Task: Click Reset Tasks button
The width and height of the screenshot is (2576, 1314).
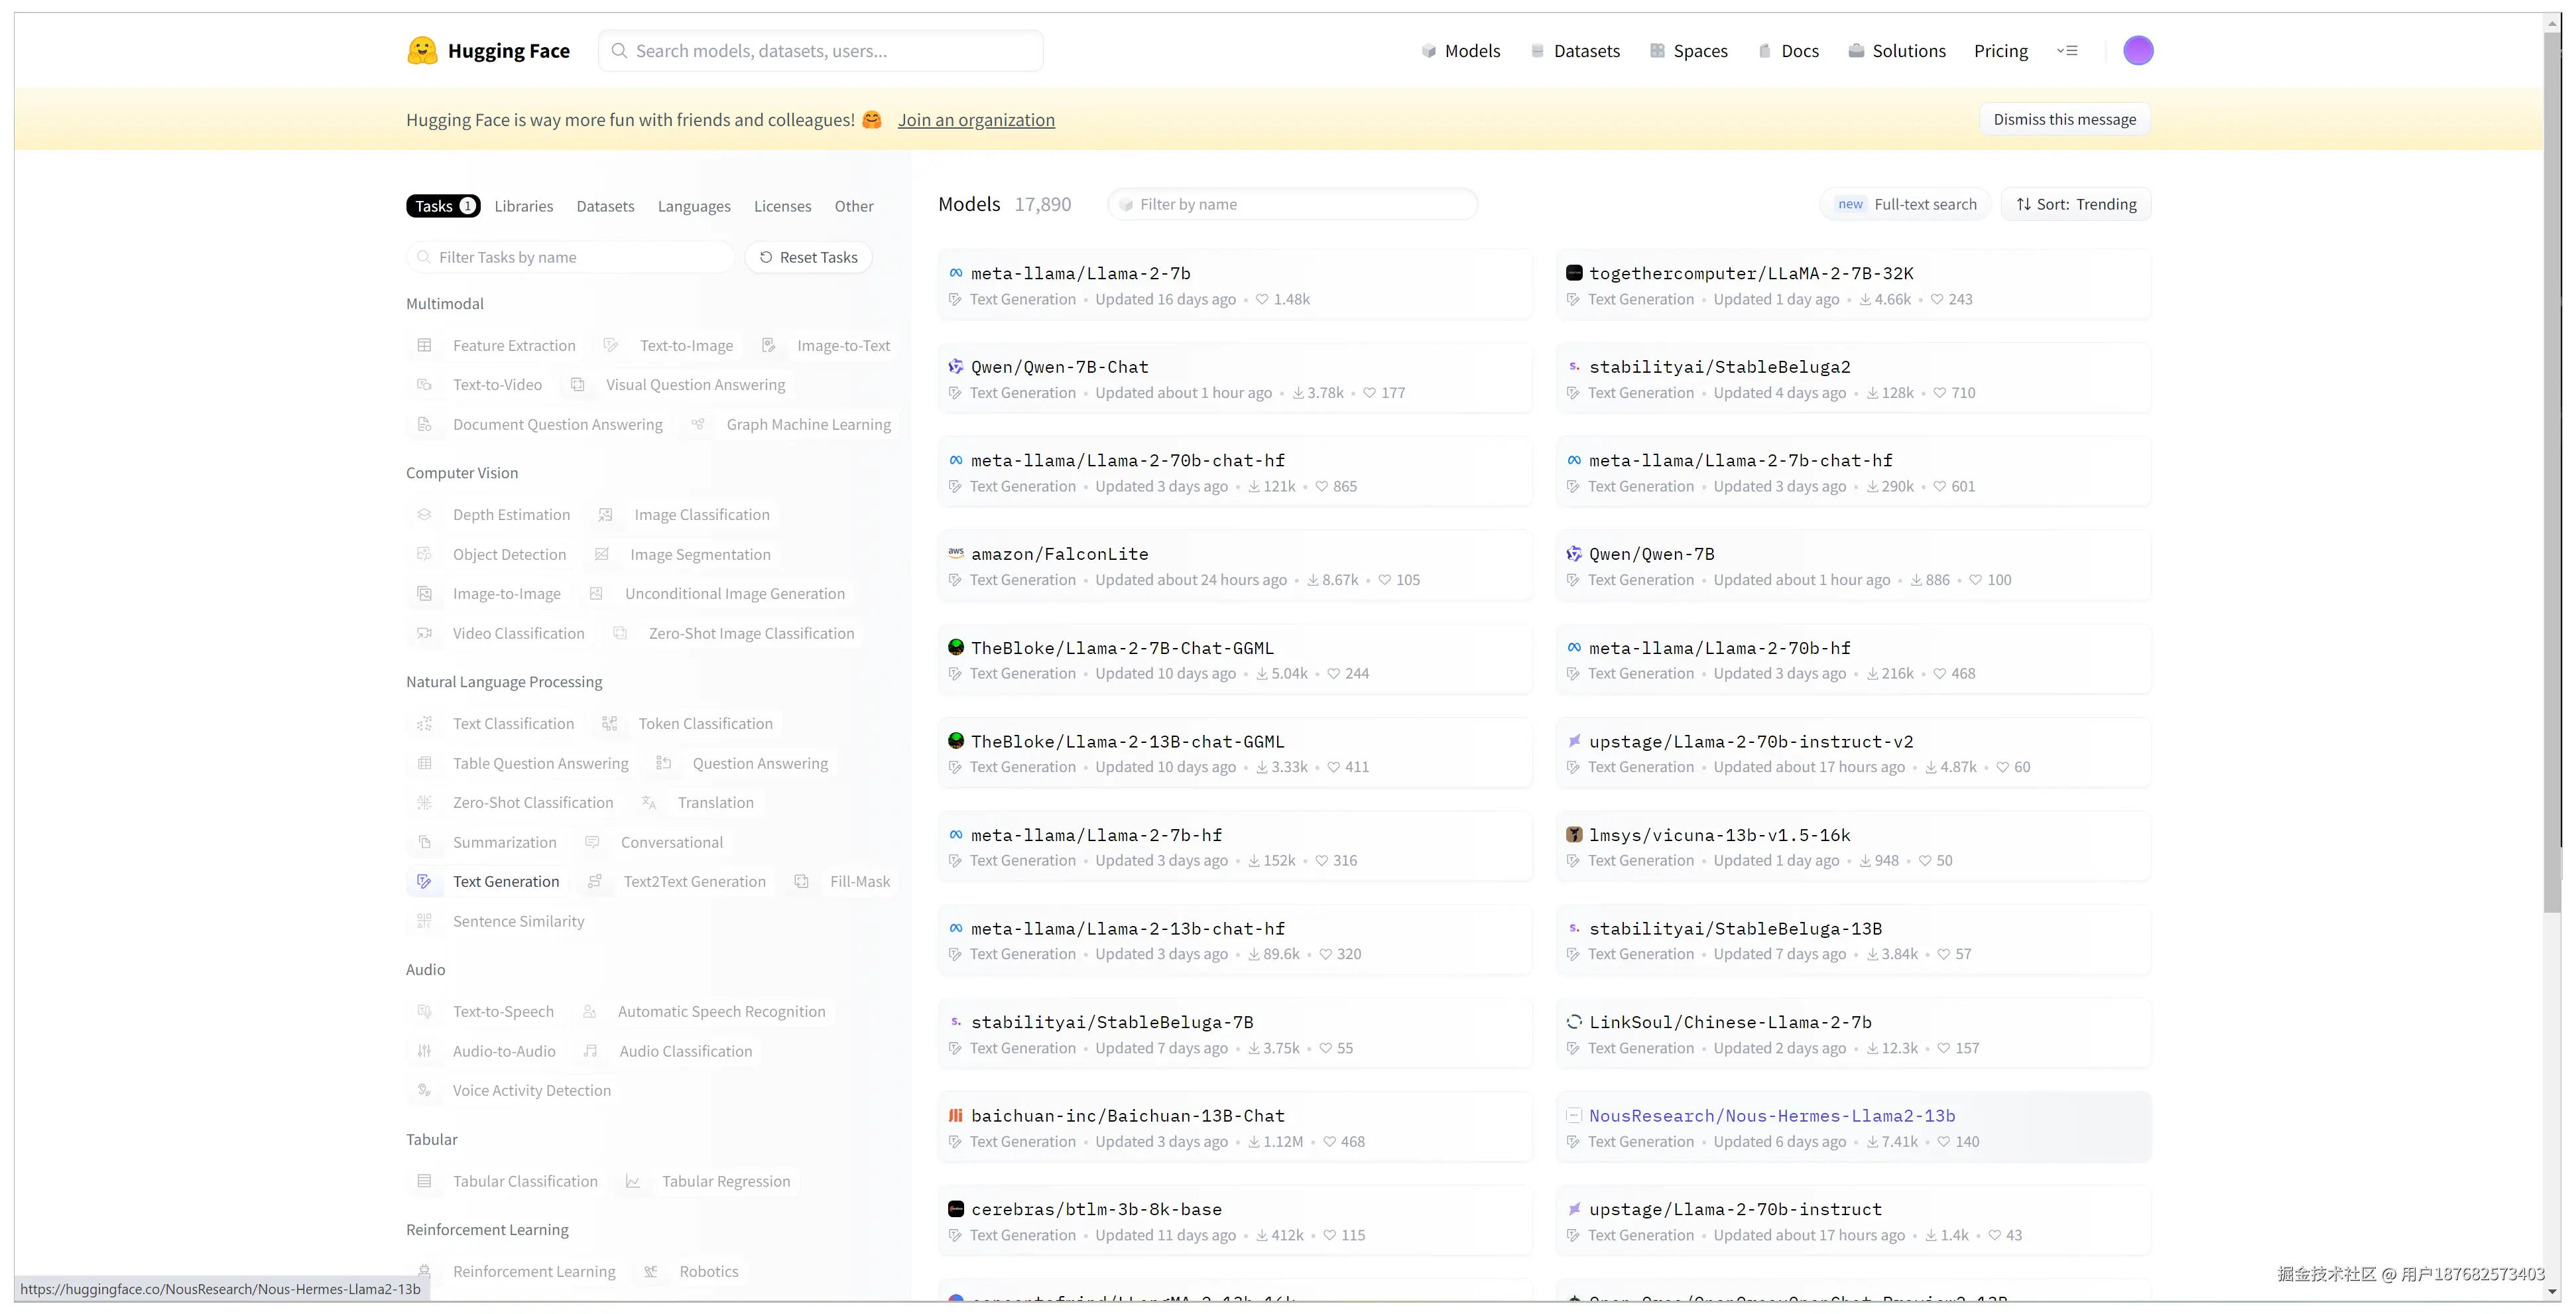Action: click(808, 257)
